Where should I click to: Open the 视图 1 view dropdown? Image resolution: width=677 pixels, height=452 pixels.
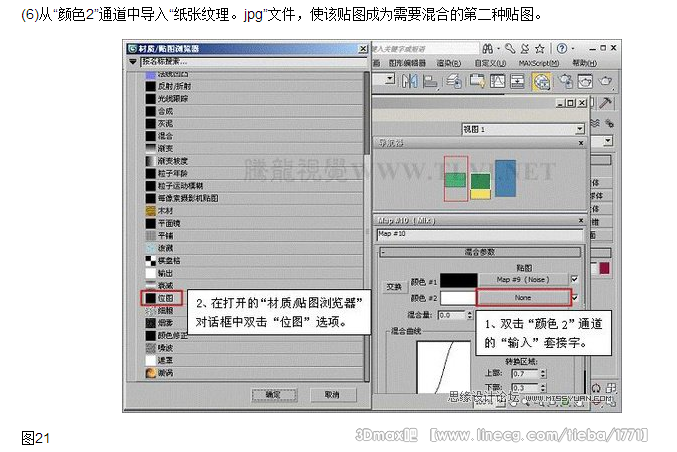click(x=579, y=129)
